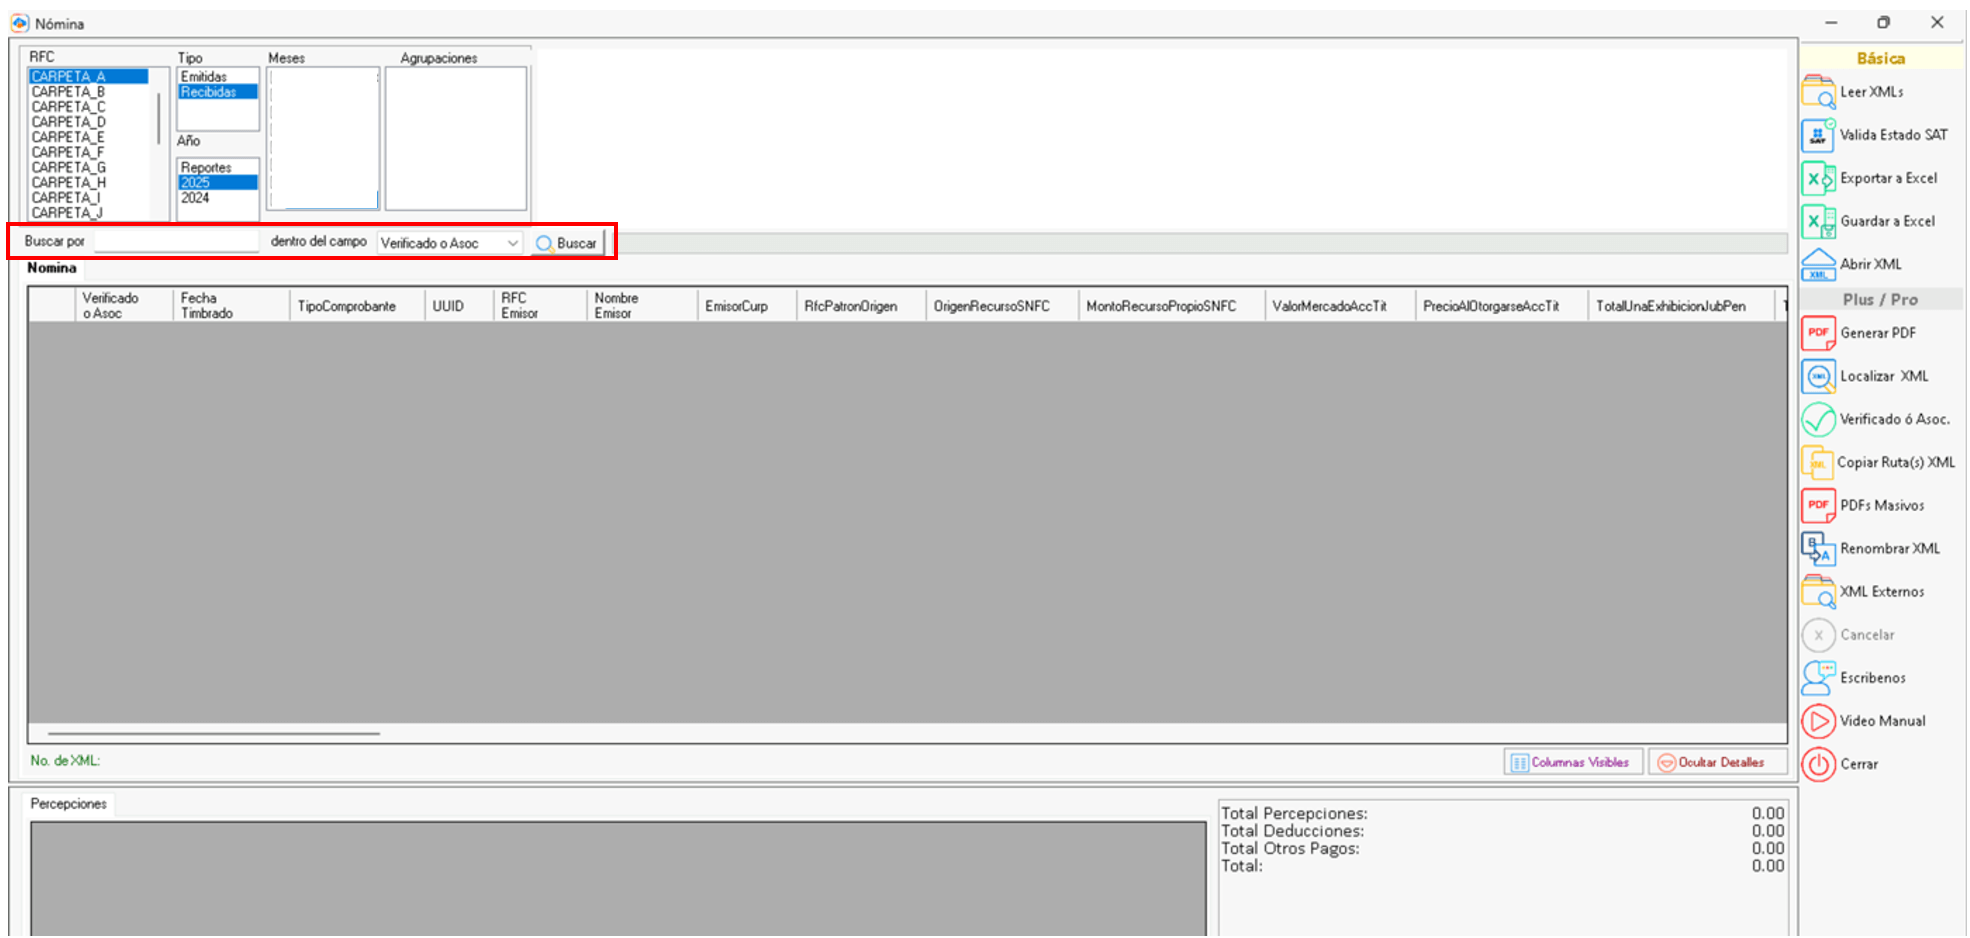Screen dimensions: 1970x938
Task: Play the Video Manual
Action: [x=1818, y=721]
